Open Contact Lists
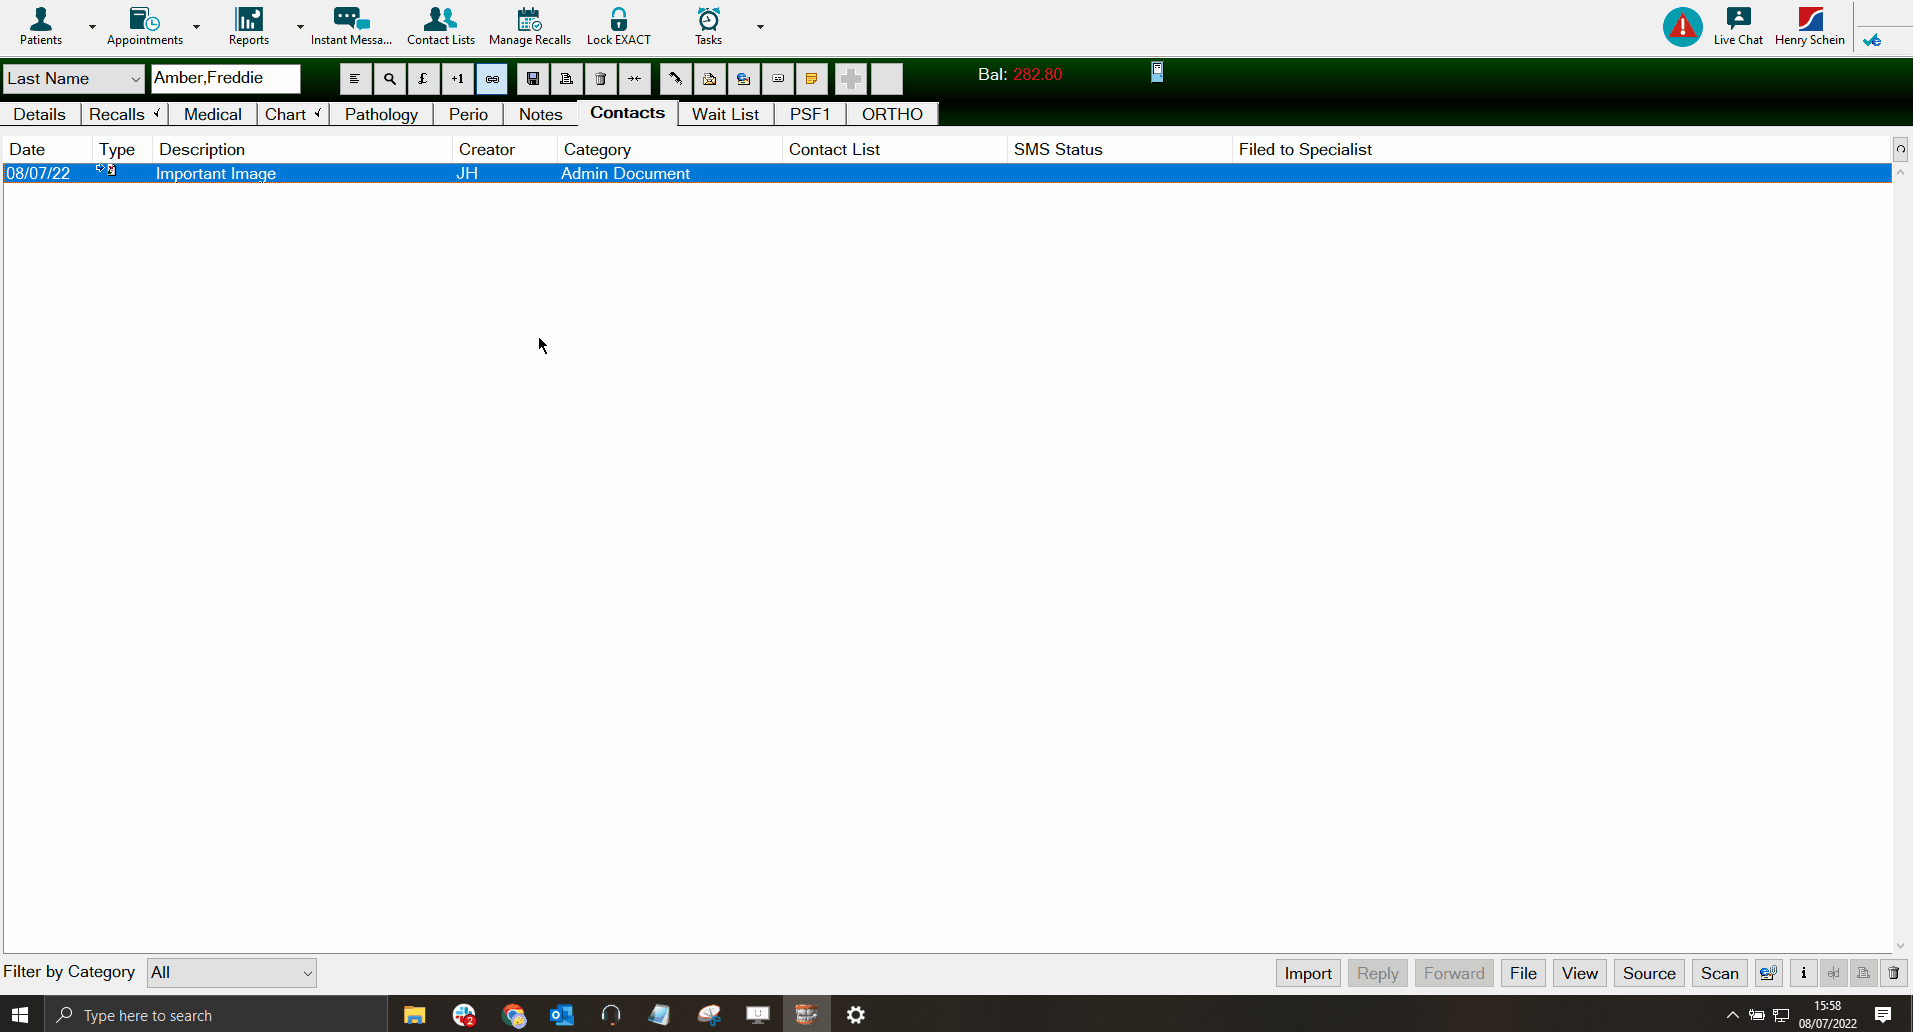 (x=441, y=26)
